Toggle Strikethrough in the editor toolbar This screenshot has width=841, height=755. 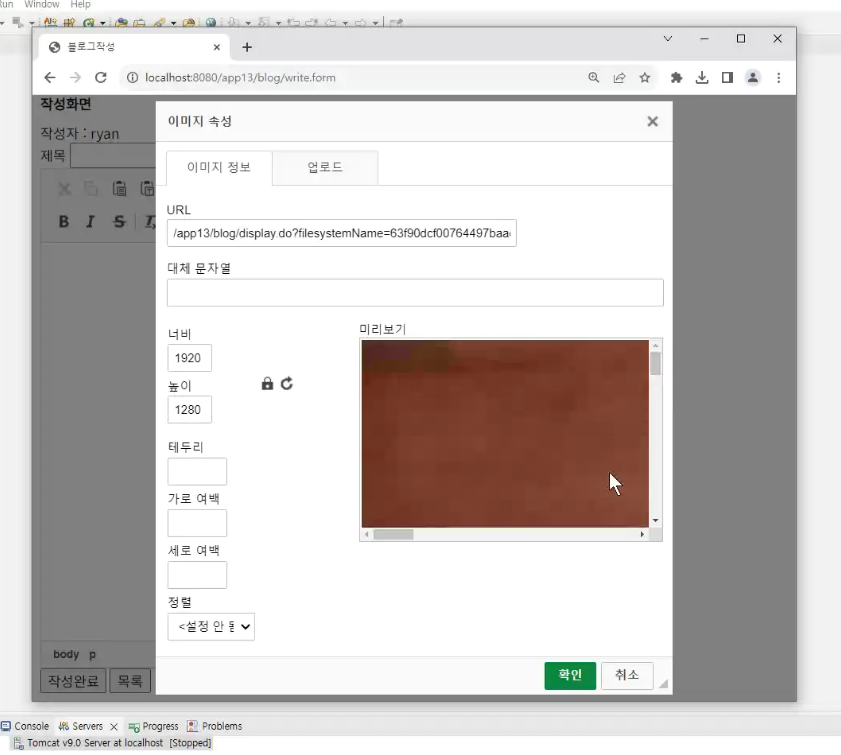point(119,221)
